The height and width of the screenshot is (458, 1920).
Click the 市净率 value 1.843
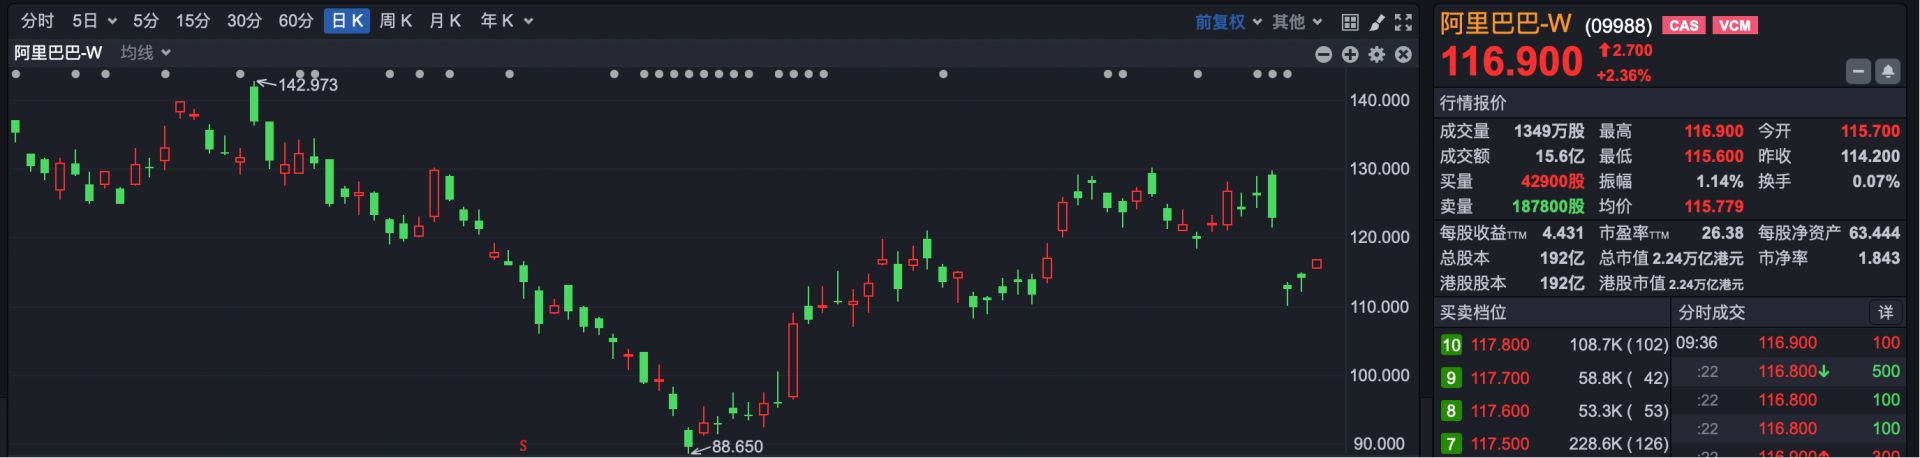1878,258
